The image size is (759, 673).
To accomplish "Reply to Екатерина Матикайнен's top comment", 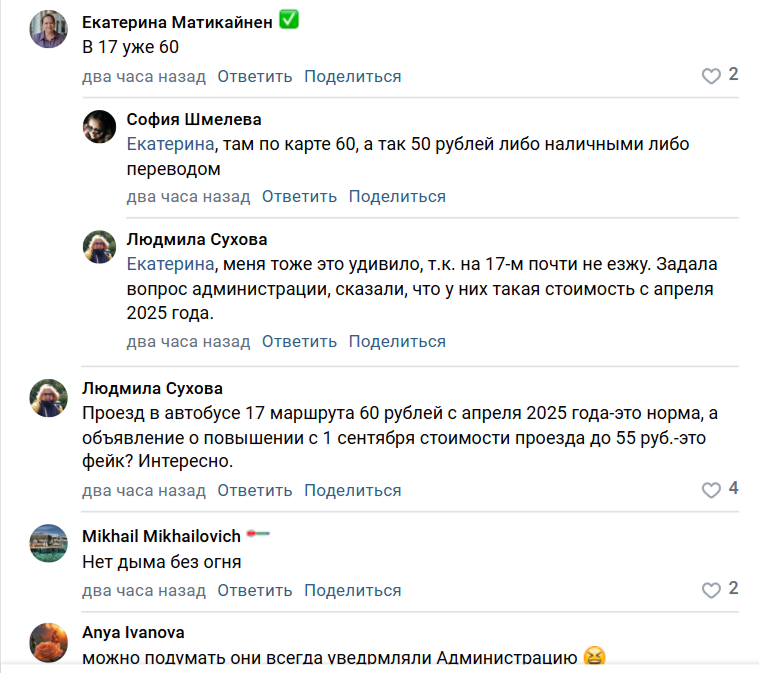I will tap(255, 76).
